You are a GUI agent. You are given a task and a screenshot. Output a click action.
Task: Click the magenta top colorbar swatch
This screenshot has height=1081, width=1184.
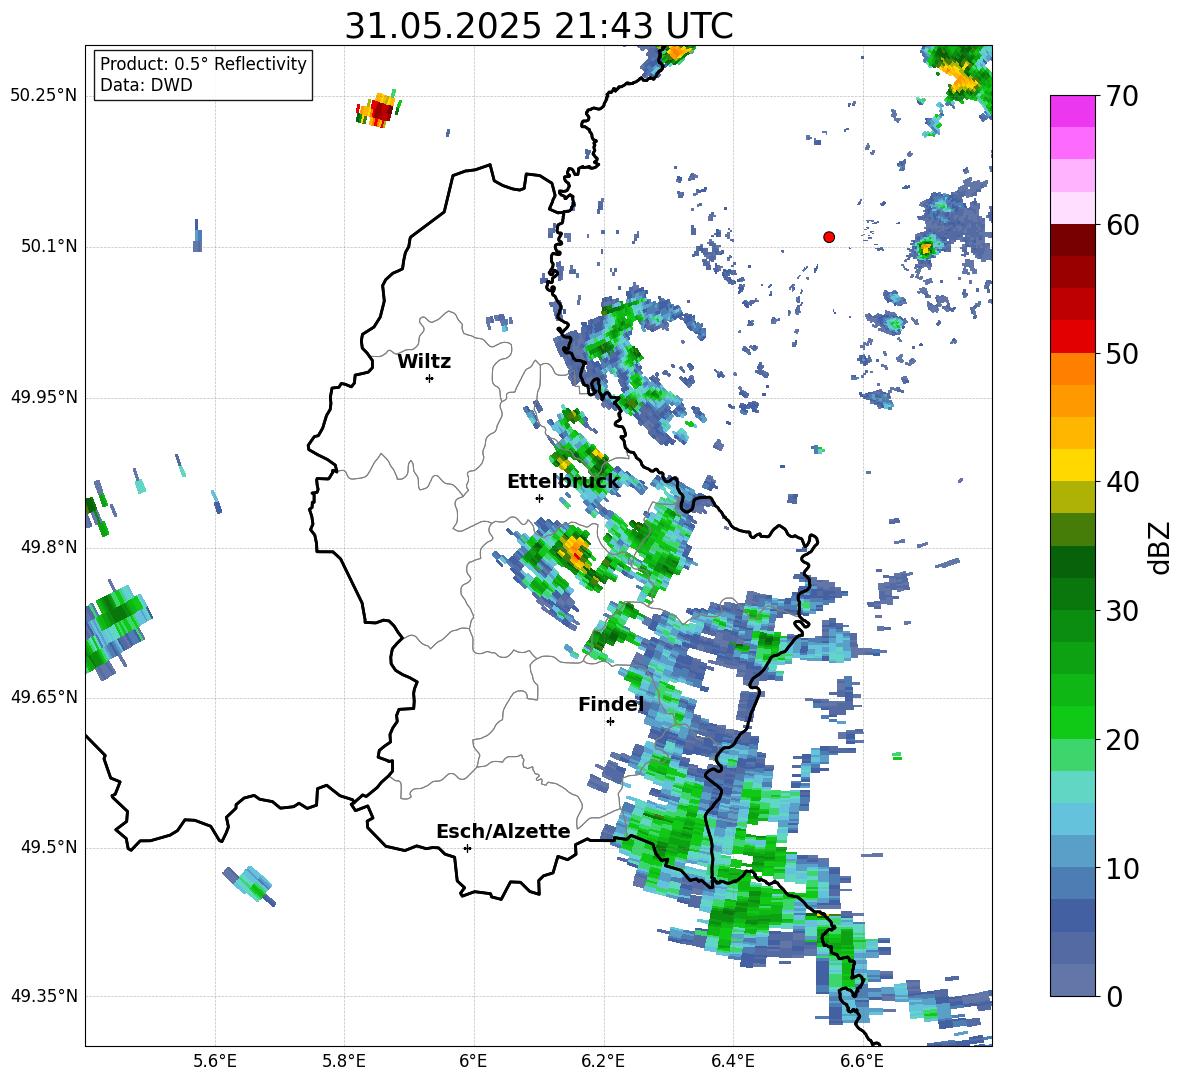coord(1072,112)
